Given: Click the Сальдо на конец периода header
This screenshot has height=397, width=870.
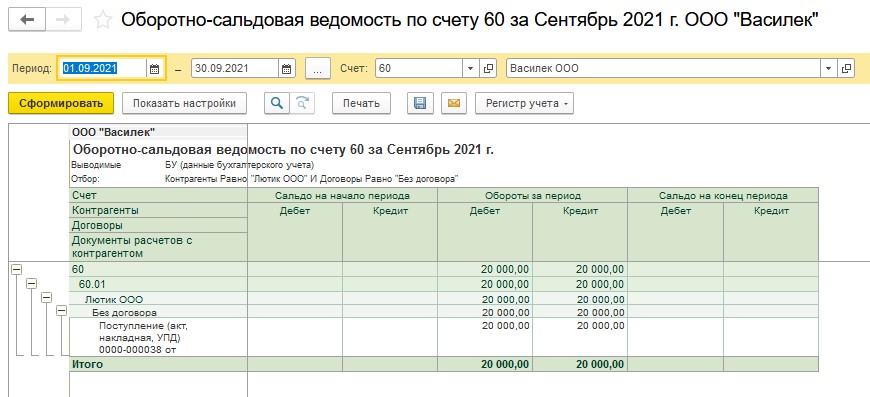Looking at the screenshot, I should click(x=723, y=196).
